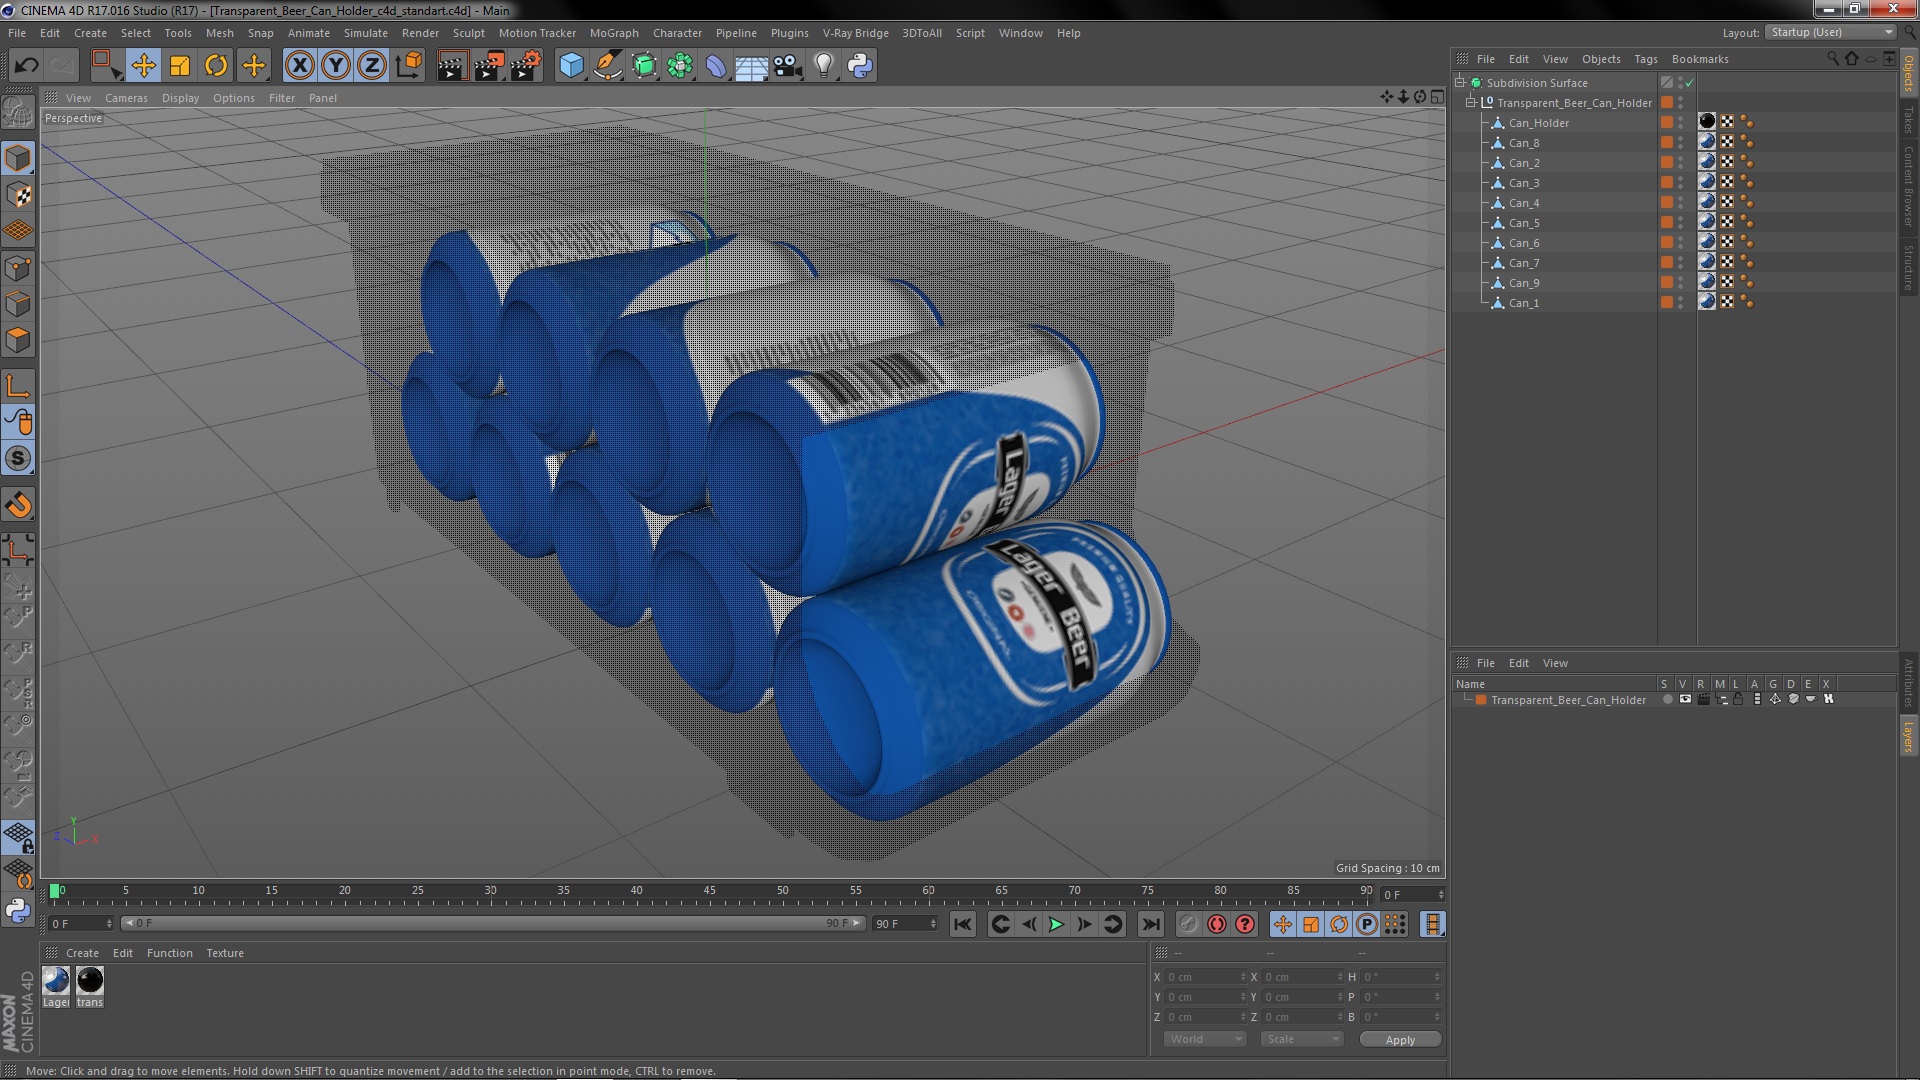Open Python script icon in toolbar
Viewport: 1920px width, 1080px height.
click(x=860, y=66)
